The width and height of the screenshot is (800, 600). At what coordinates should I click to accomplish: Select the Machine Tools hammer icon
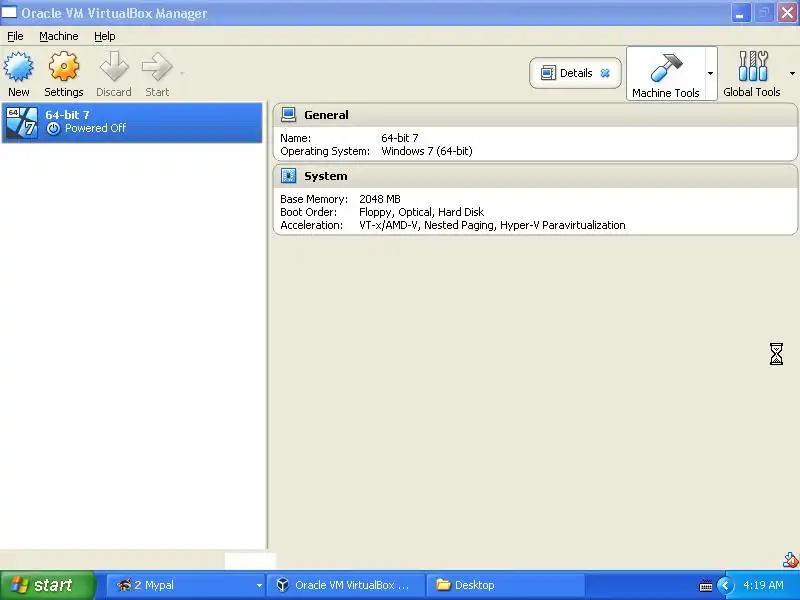(666, 67)
